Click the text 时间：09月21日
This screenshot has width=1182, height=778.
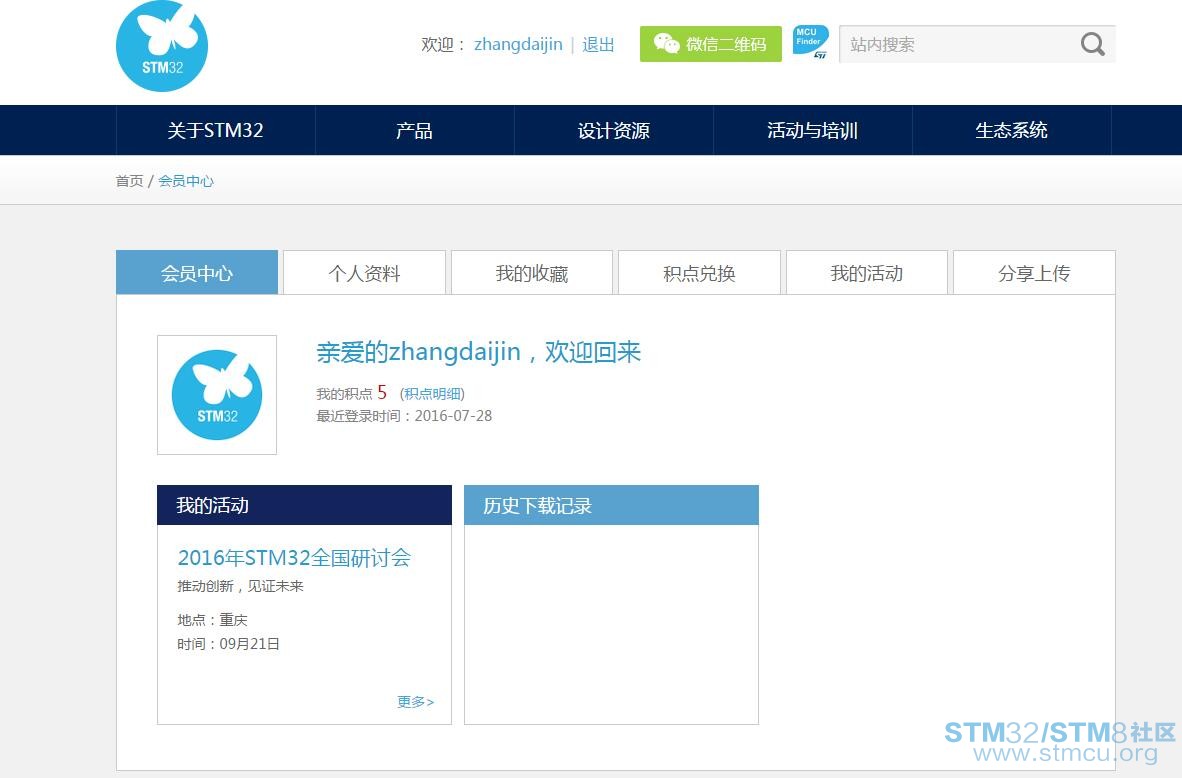(228, 644)
